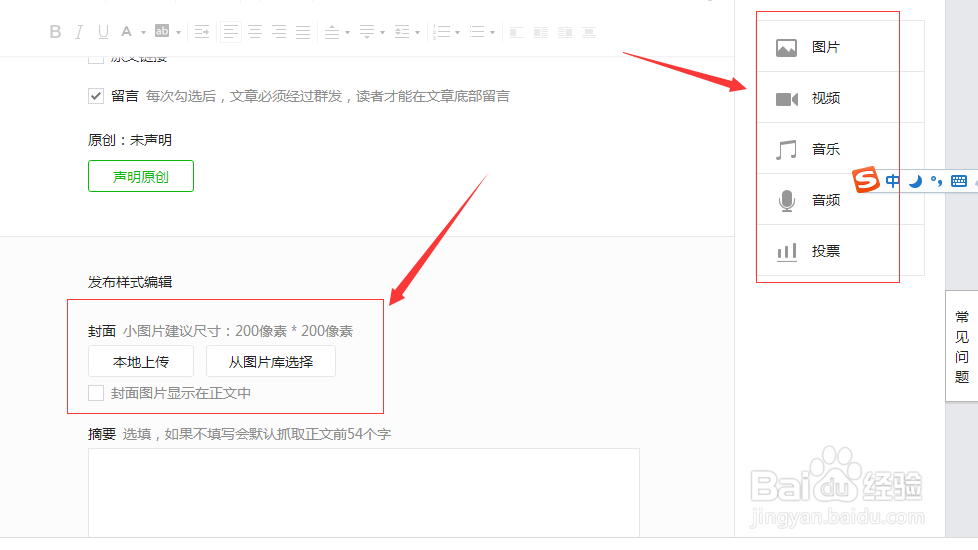Align text right

tap(279, 32)
